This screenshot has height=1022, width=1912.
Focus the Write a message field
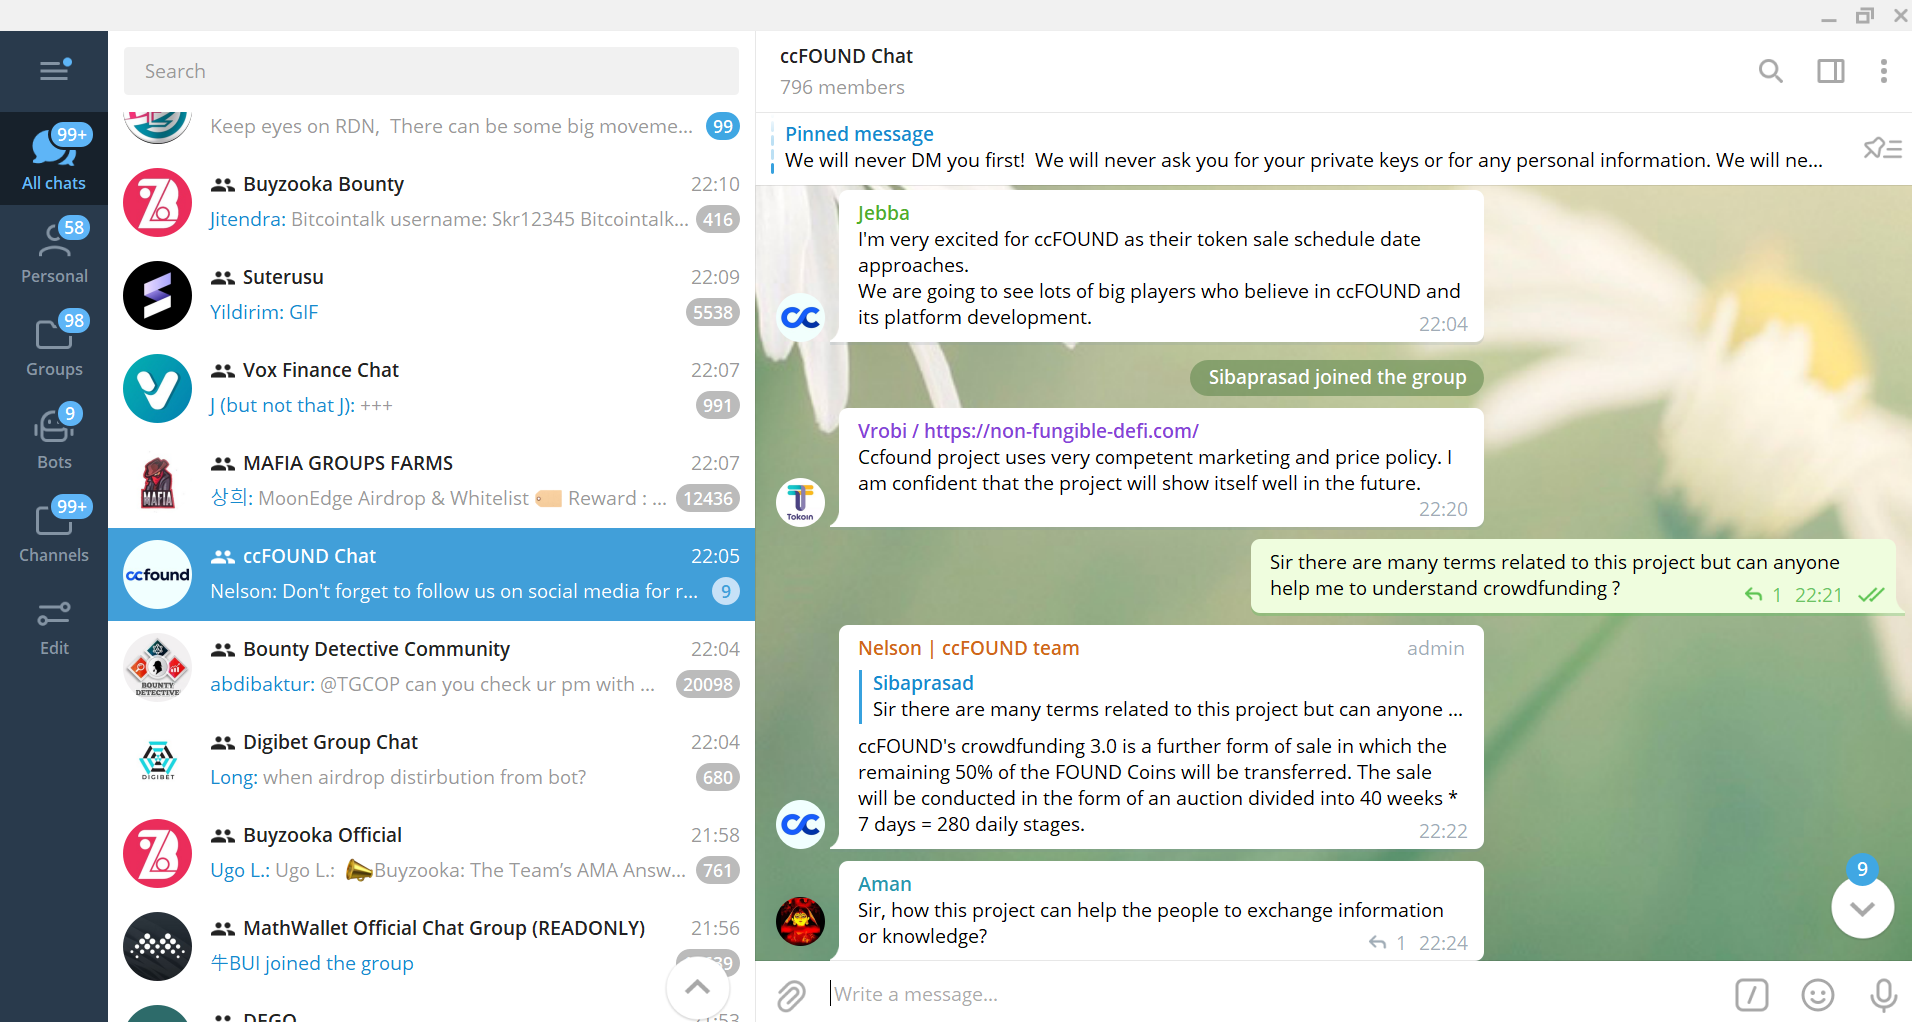[1270, 995]
